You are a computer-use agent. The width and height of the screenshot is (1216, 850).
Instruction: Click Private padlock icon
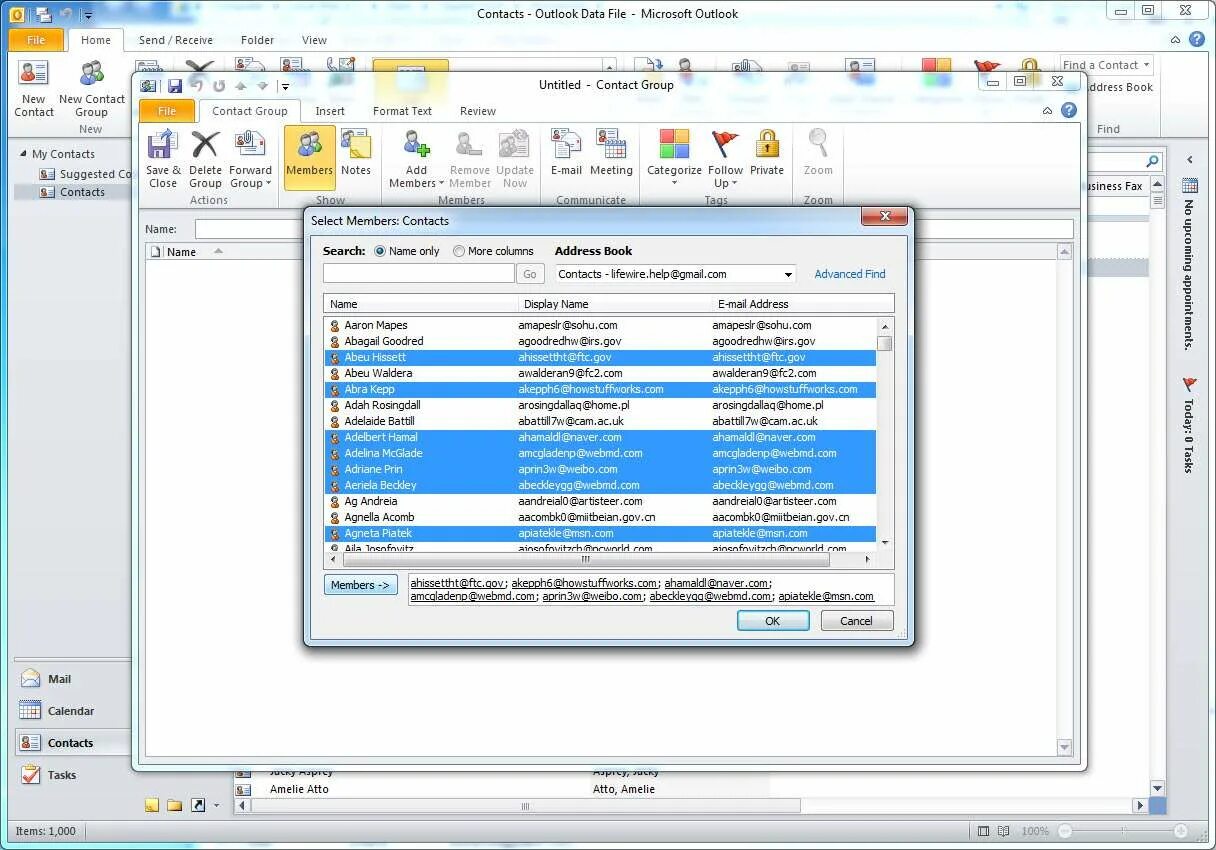point(767,145)
